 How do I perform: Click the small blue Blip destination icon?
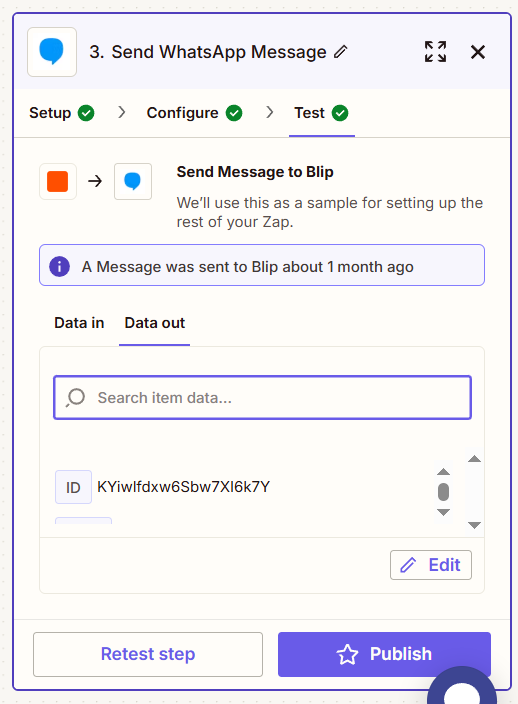133,181
